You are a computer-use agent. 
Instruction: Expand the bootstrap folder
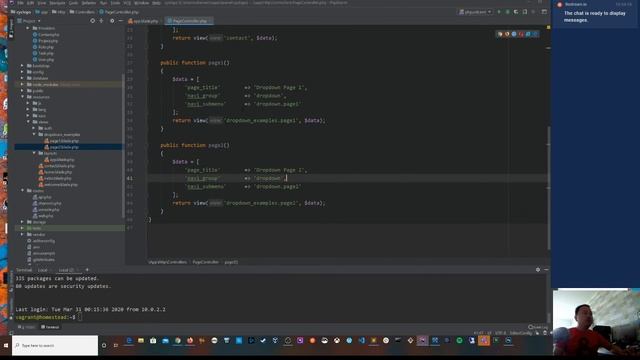(22, 65)
